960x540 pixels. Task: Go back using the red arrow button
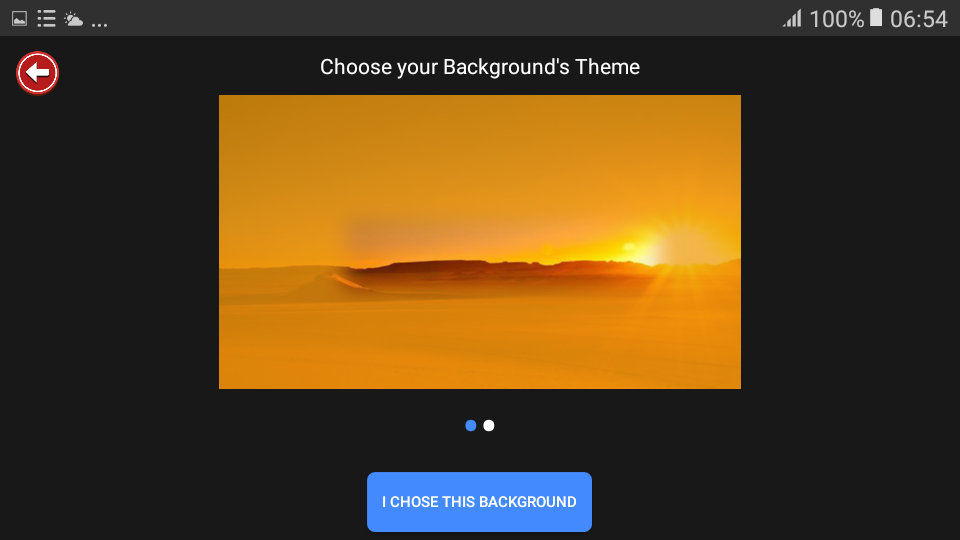click(37, 73)
